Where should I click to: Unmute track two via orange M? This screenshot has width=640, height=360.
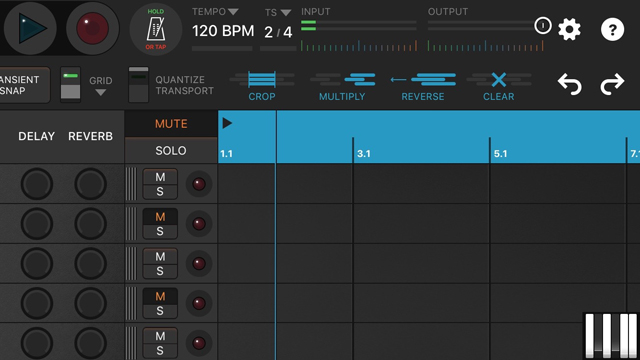click(160, 217)
